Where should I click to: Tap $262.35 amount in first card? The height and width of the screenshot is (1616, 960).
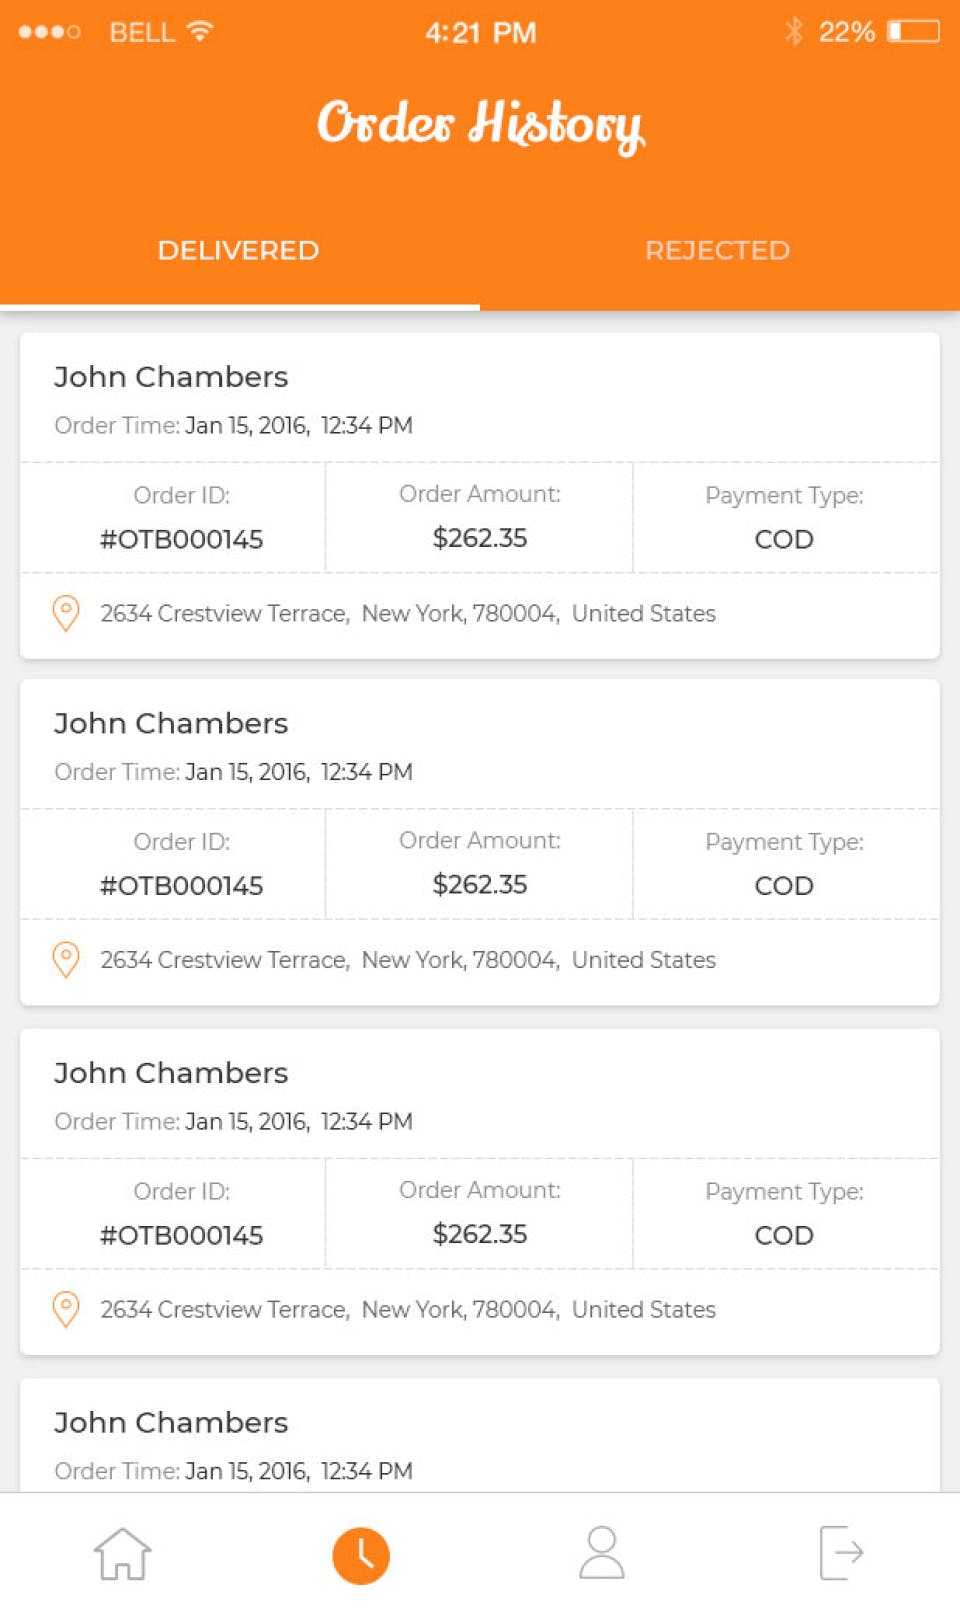[480, 538]
